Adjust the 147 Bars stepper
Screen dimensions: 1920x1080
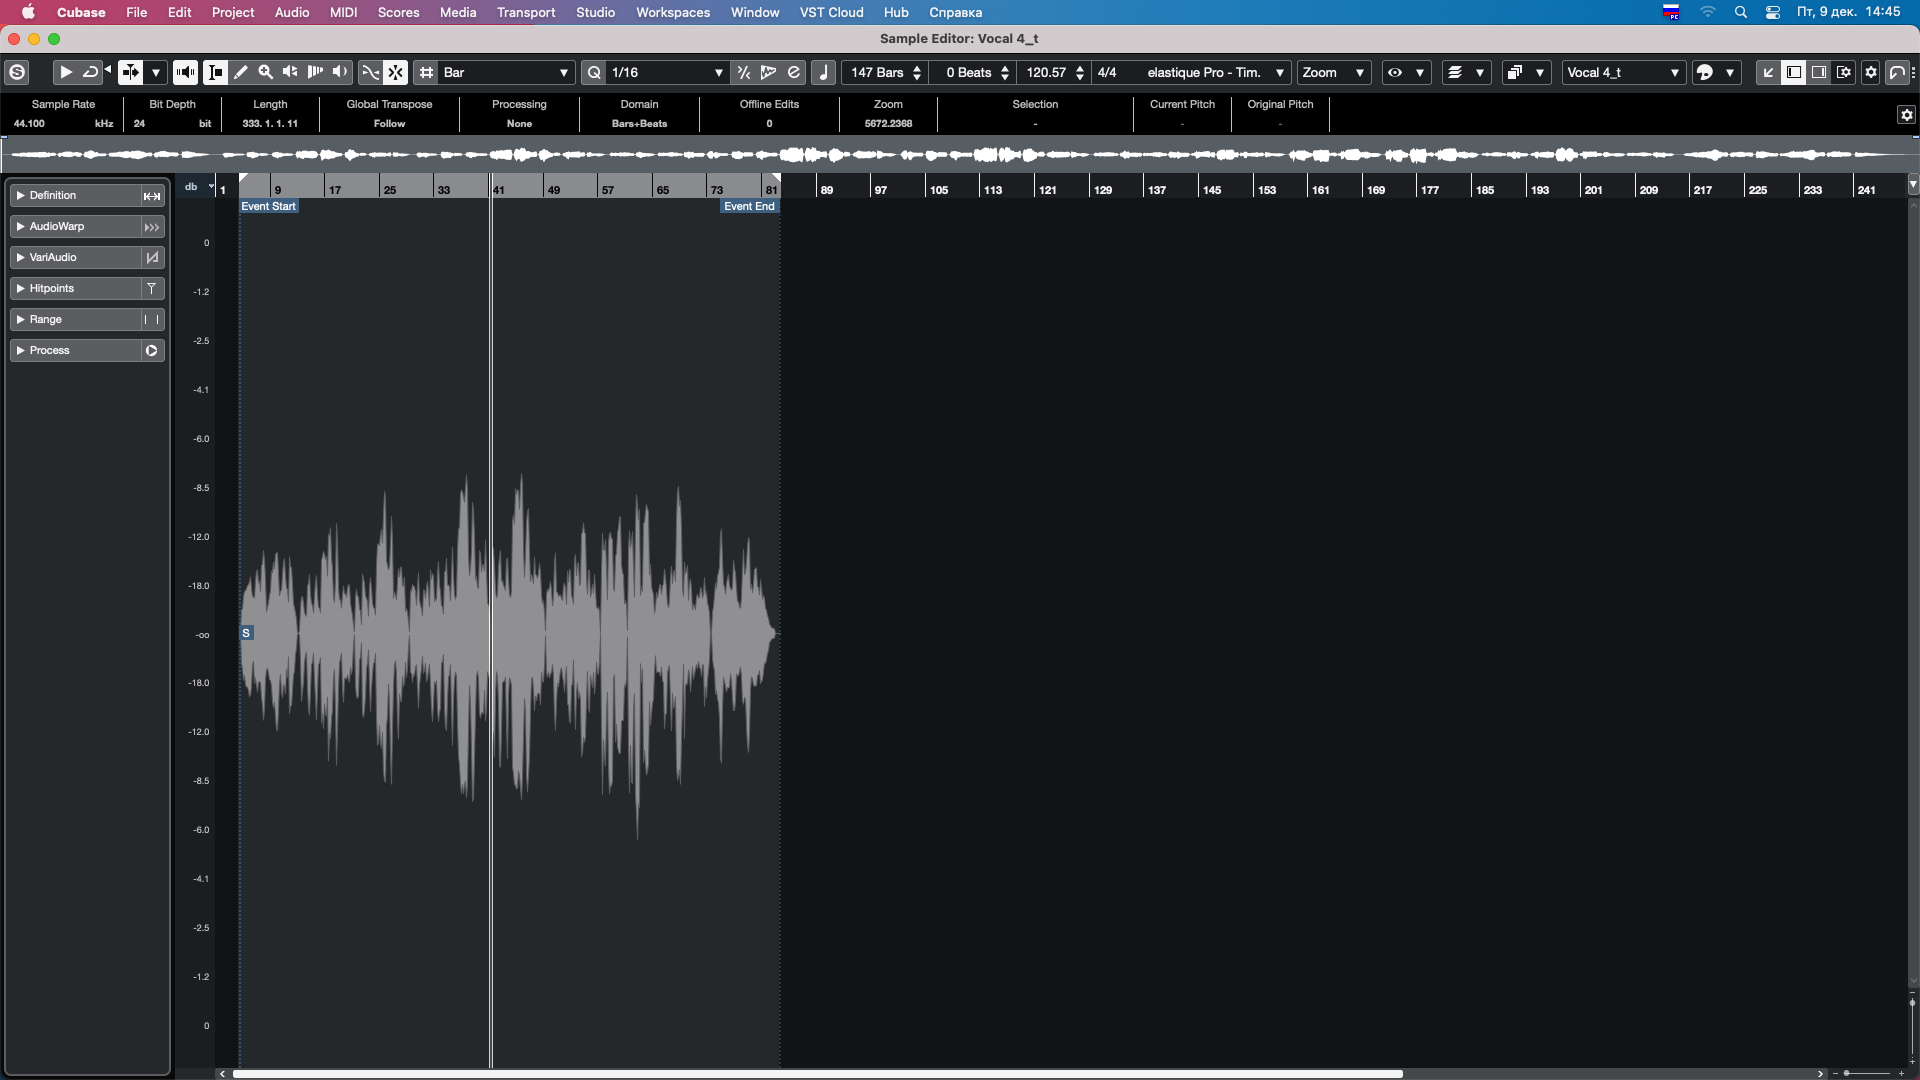(x=917, y=72)
